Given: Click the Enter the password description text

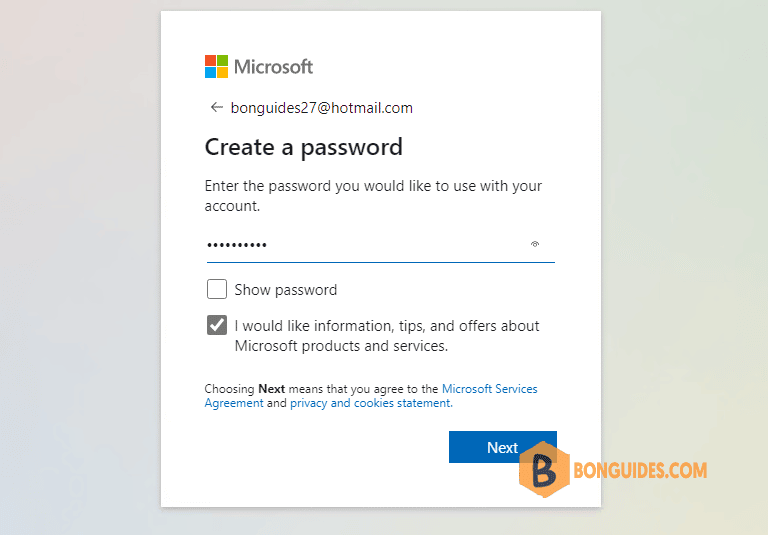Looking at the screenshot, I should coord(373,196).
